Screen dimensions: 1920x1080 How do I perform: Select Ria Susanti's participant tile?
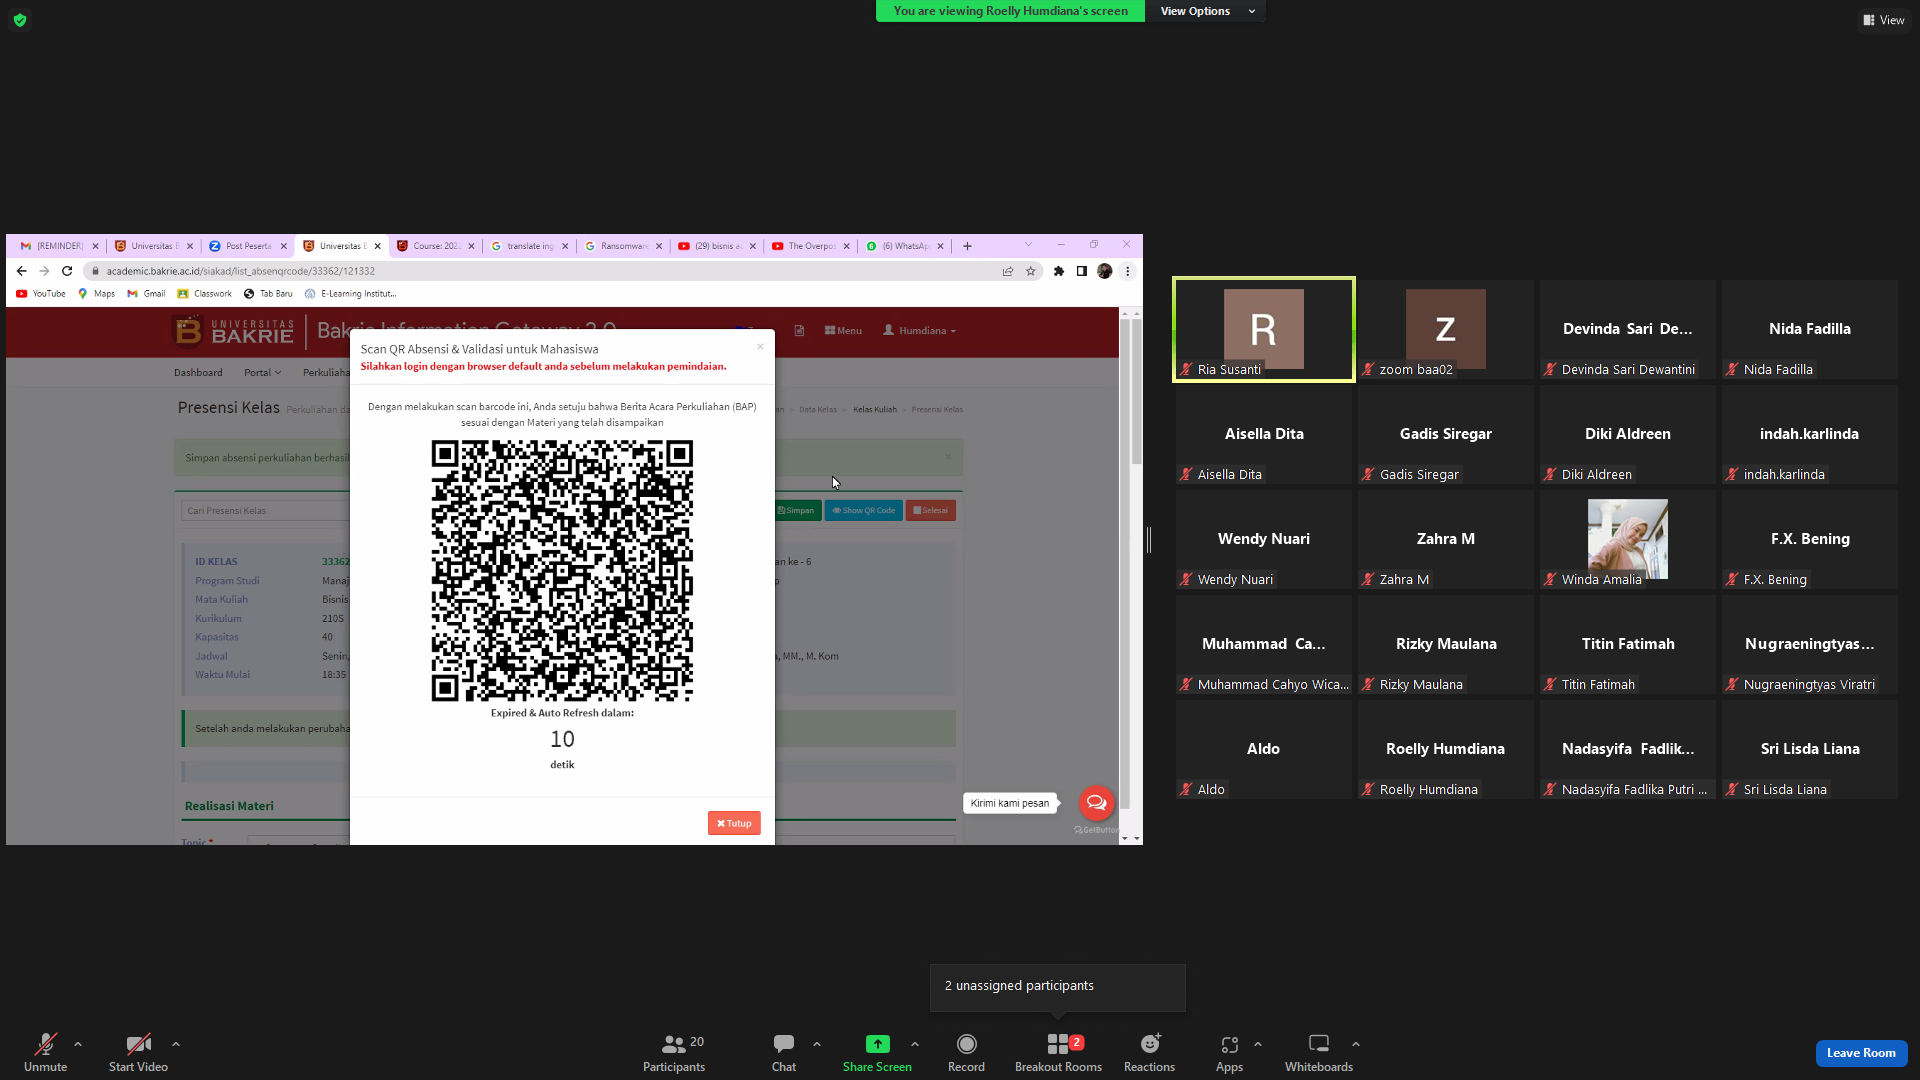pos(1264,329)
